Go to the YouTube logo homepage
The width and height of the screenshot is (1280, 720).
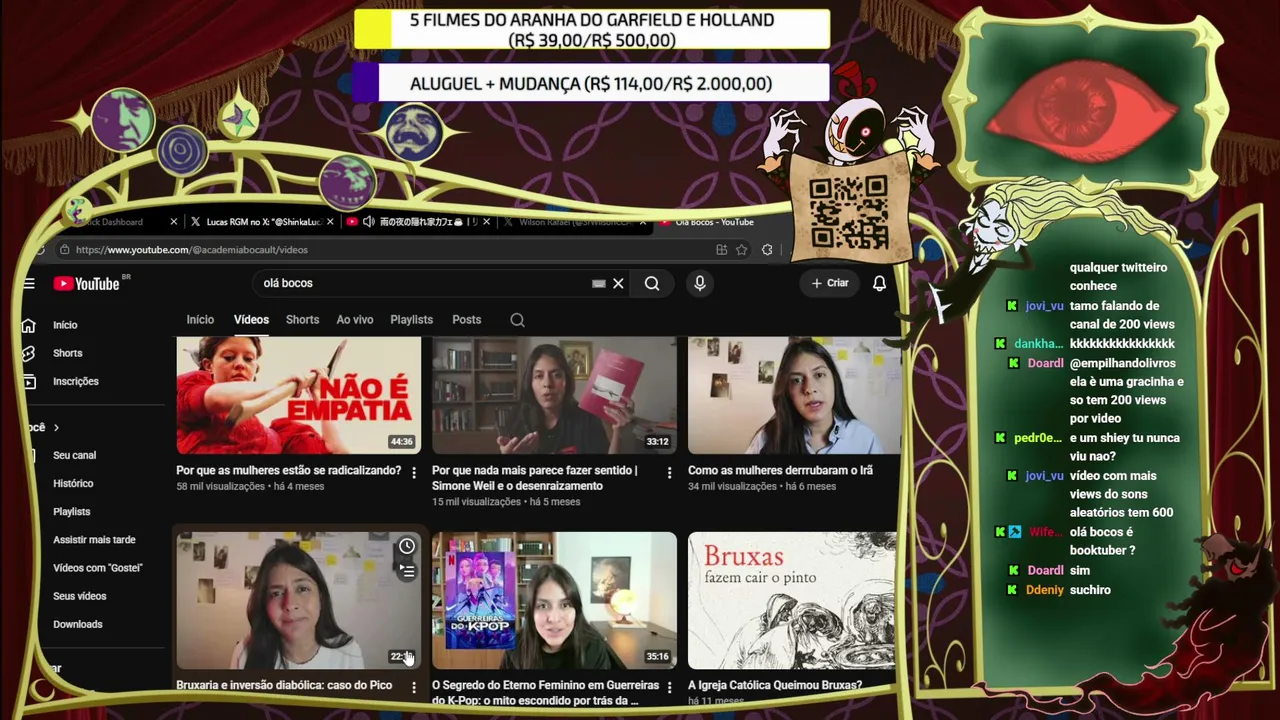tap(87, 283)
